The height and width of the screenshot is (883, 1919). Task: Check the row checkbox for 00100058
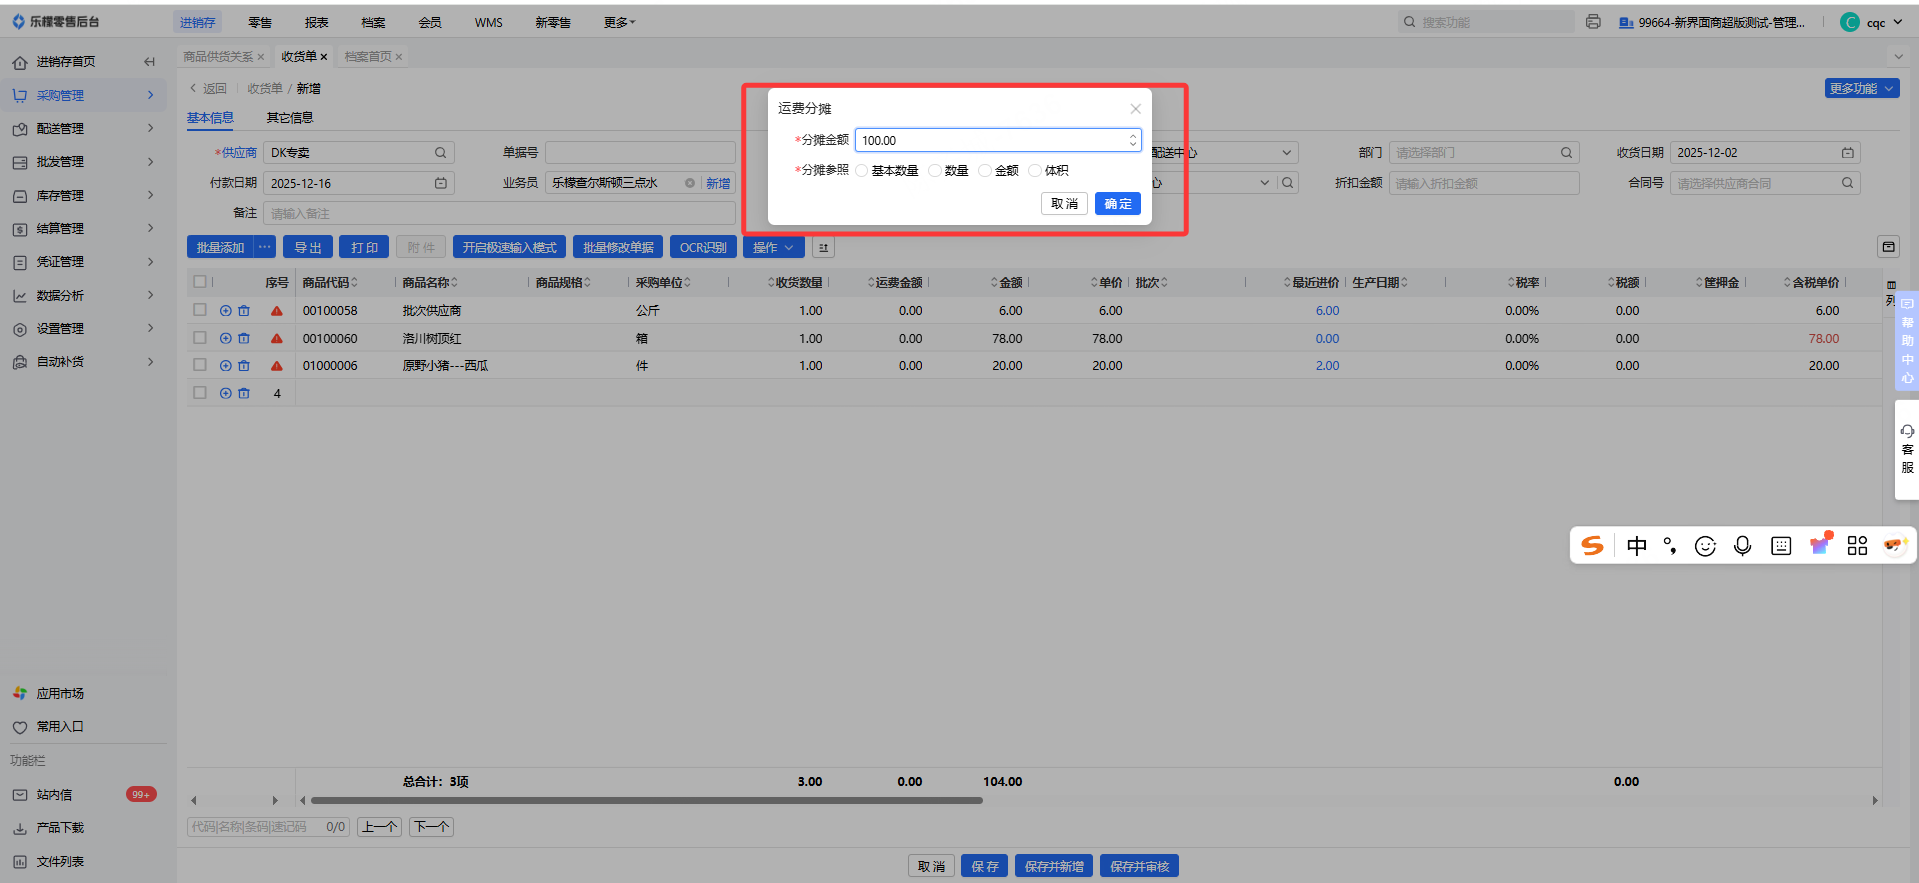coord(200,311)
